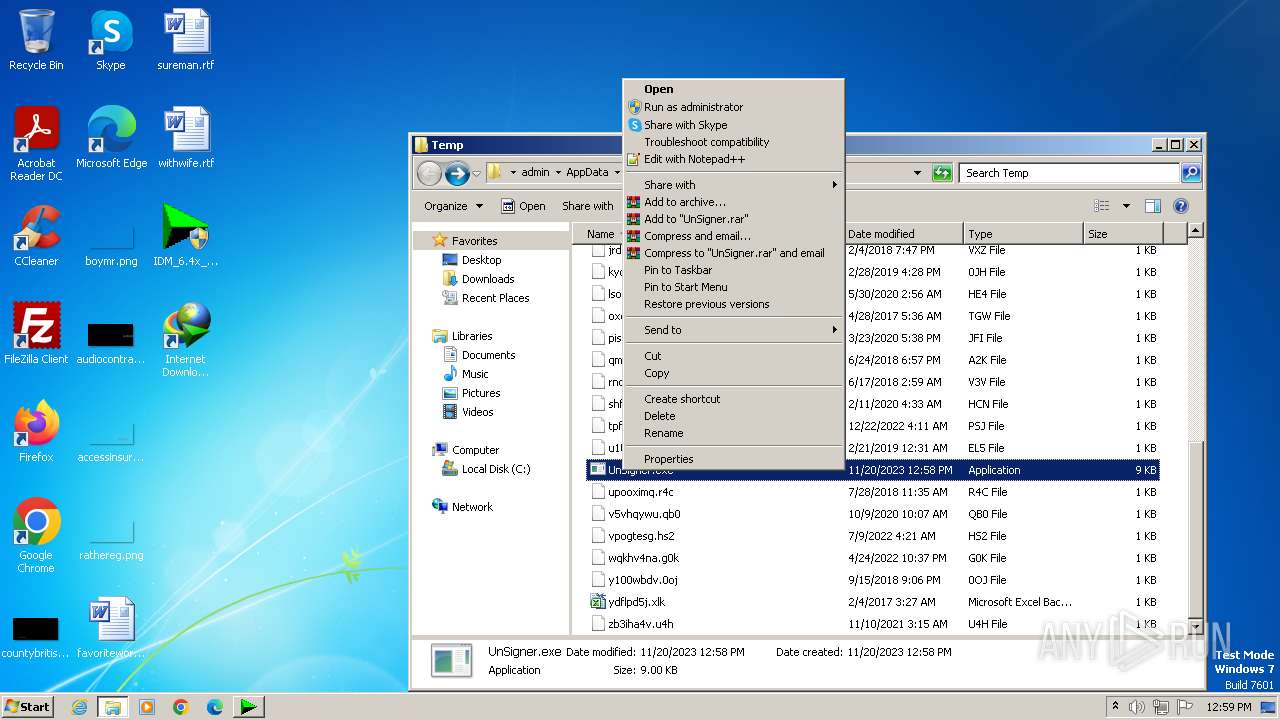This screenshot has height=720, width=1280.
Task: Sort by Date modified column header
Action: click(x=904, y=234)
